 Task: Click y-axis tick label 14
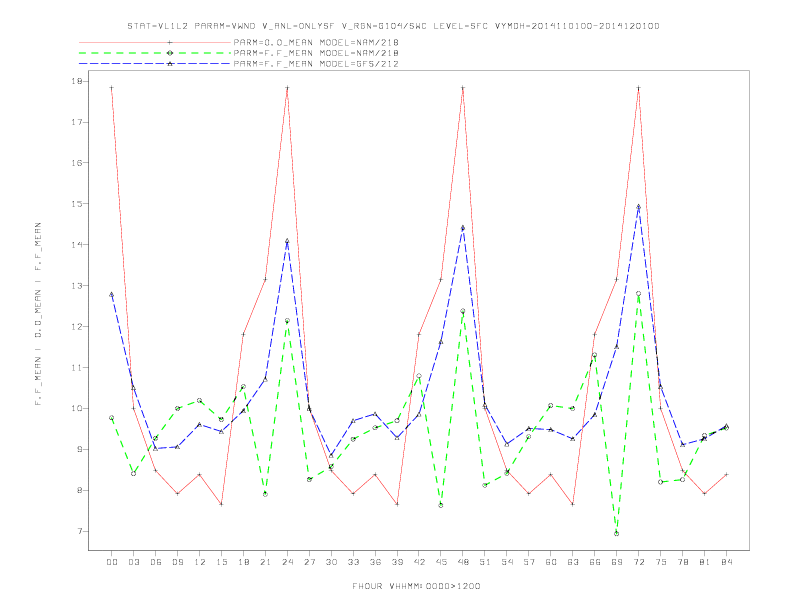tap(77, 244)
